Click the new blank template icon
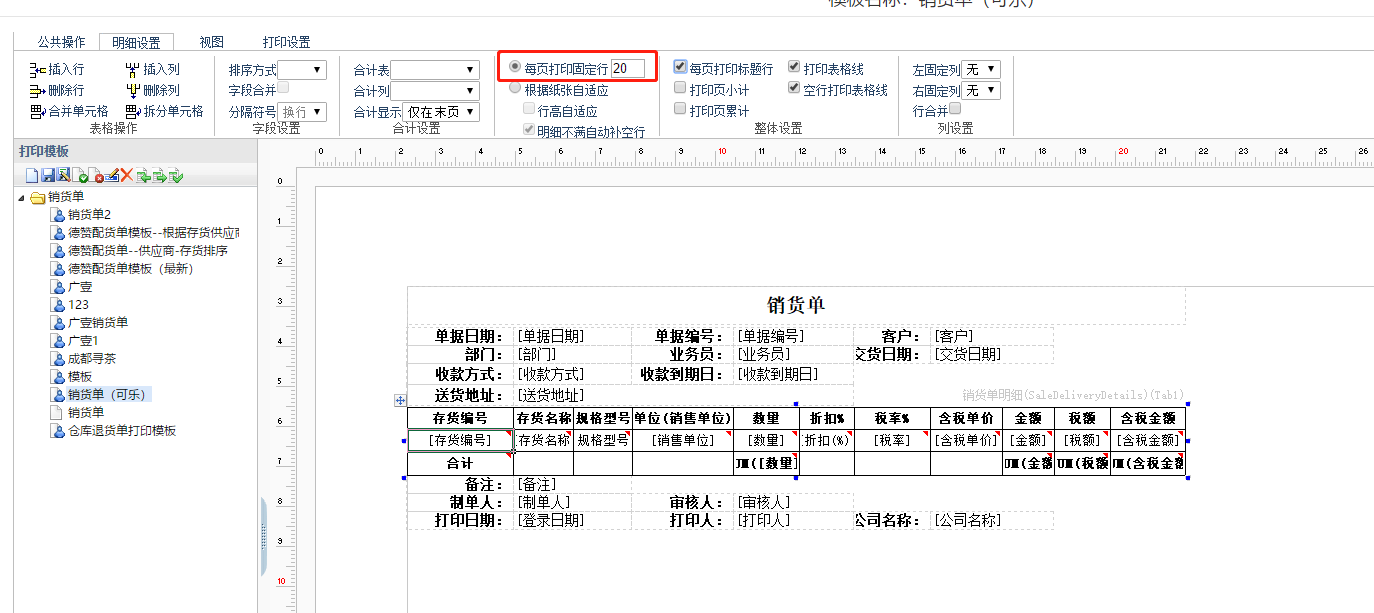This screenshot has width=1374, height=613. [x=31, y=176]
